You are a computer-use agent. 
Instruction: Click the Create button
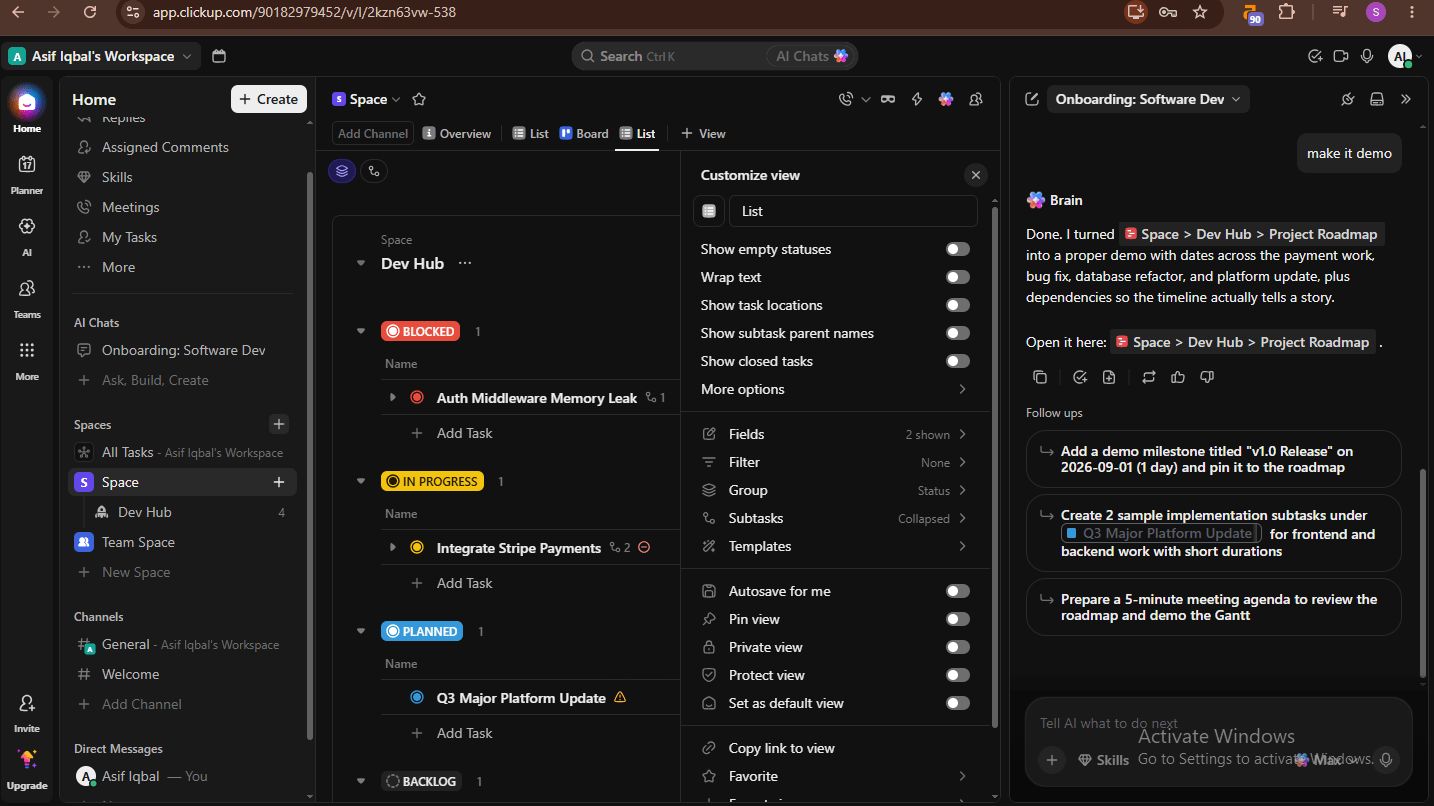pyautogui.click(x=269, y=99)
